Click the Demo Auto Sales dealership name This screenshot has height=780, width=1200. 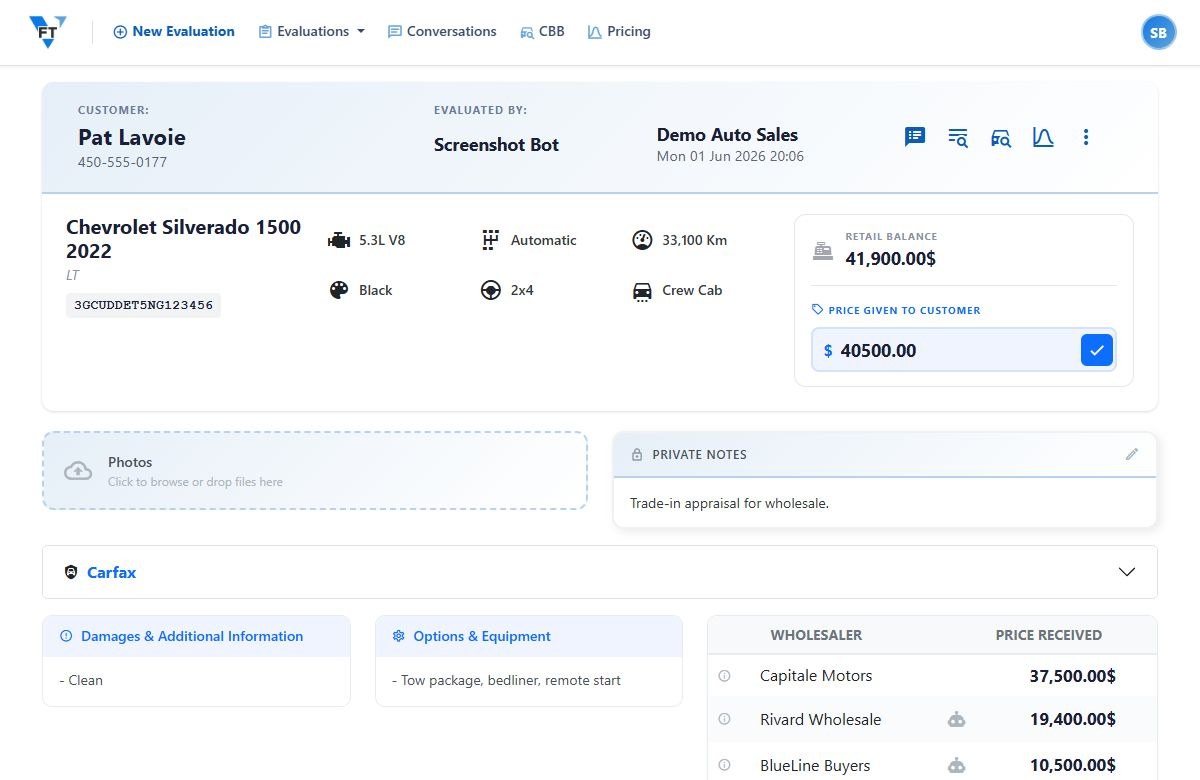727,135
